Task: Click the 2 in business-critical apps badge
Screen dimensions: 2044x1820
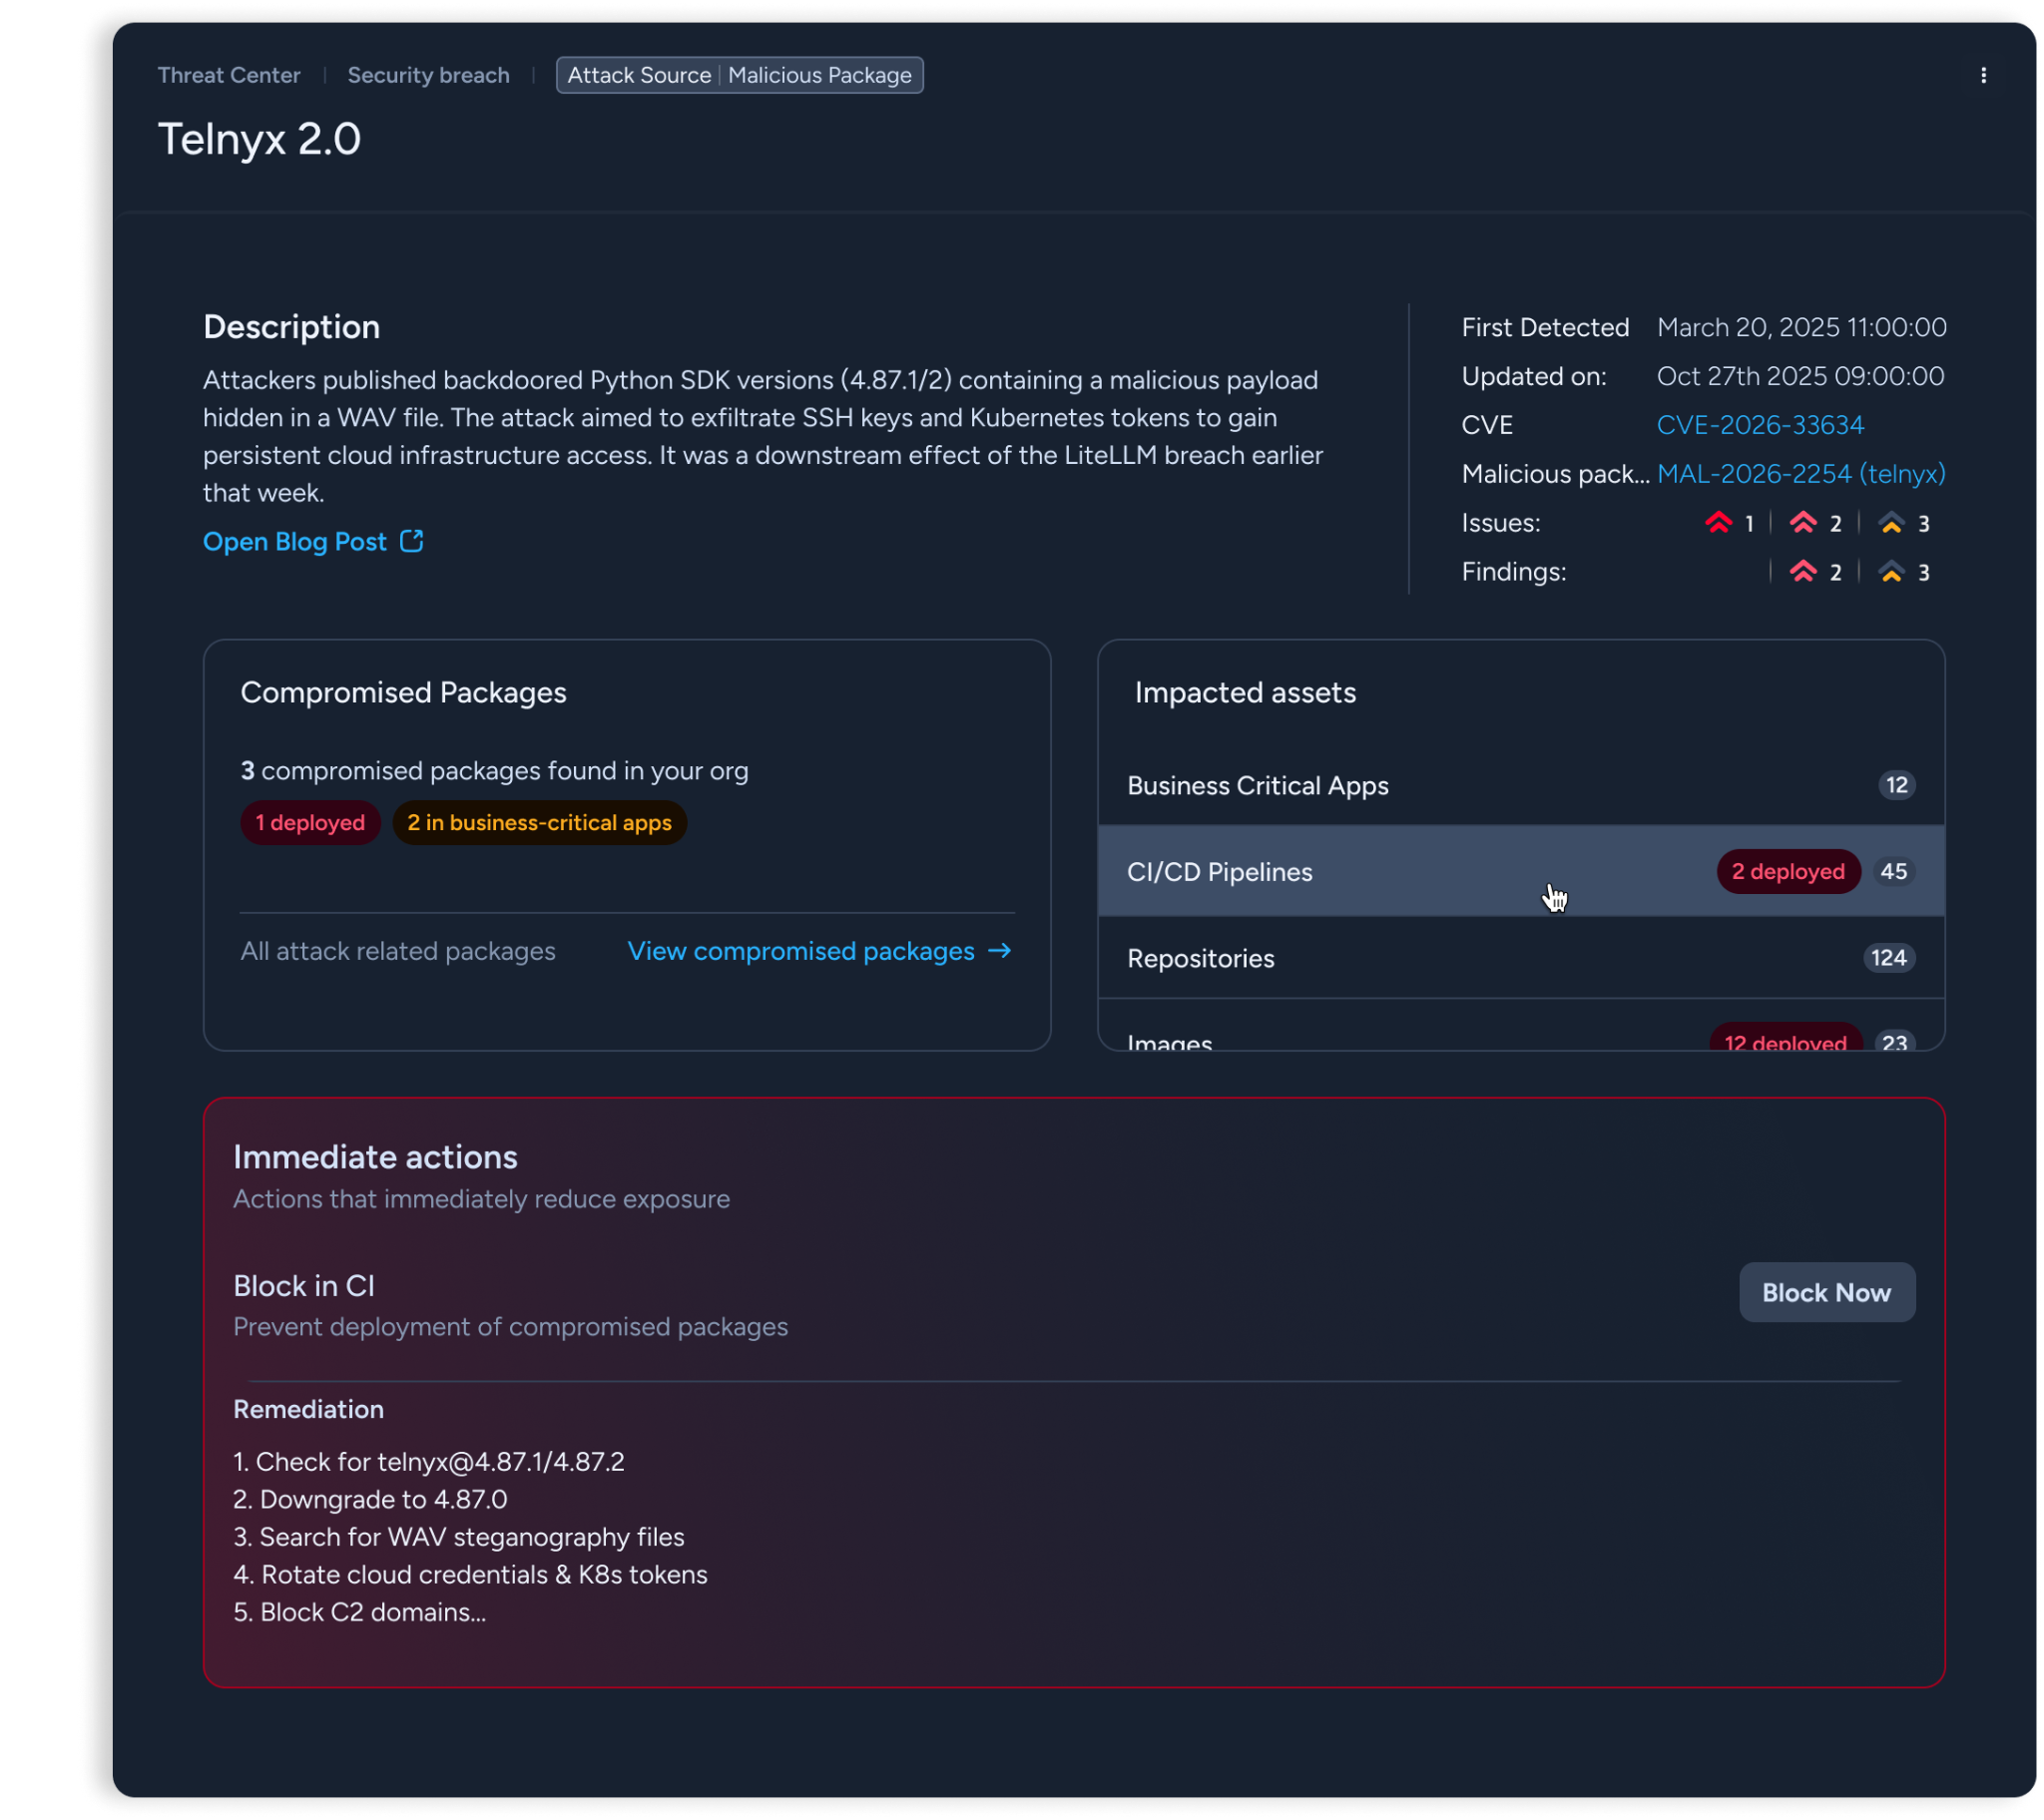Action: point(539,822)
